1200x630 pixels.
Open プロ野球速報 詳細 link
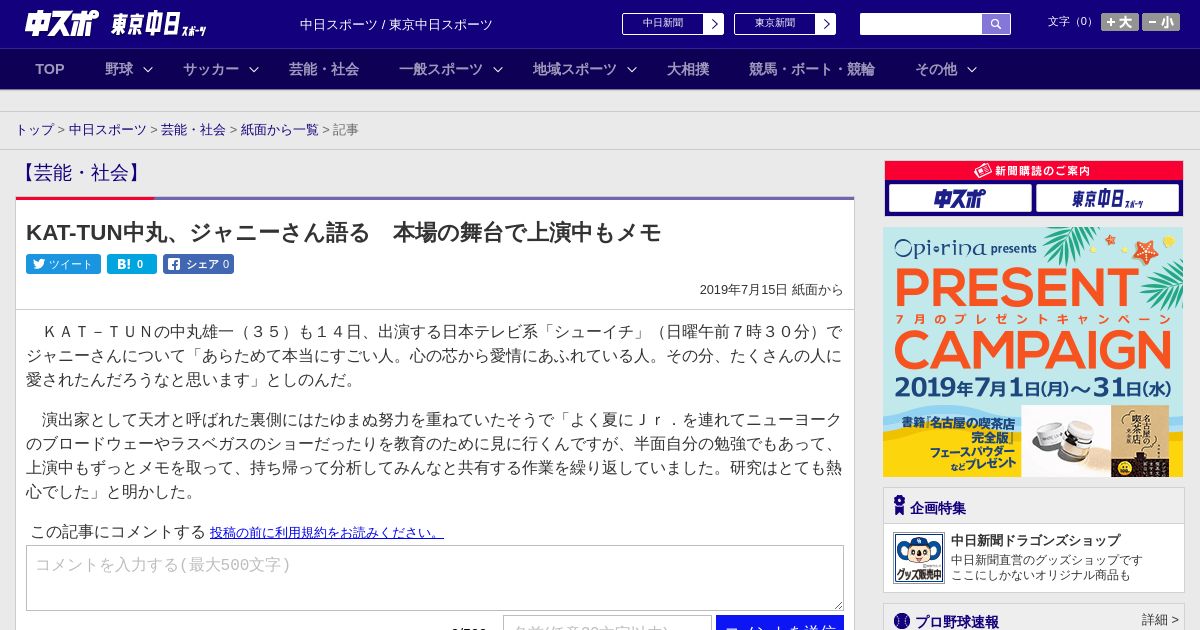click(x=1160, y=620)
